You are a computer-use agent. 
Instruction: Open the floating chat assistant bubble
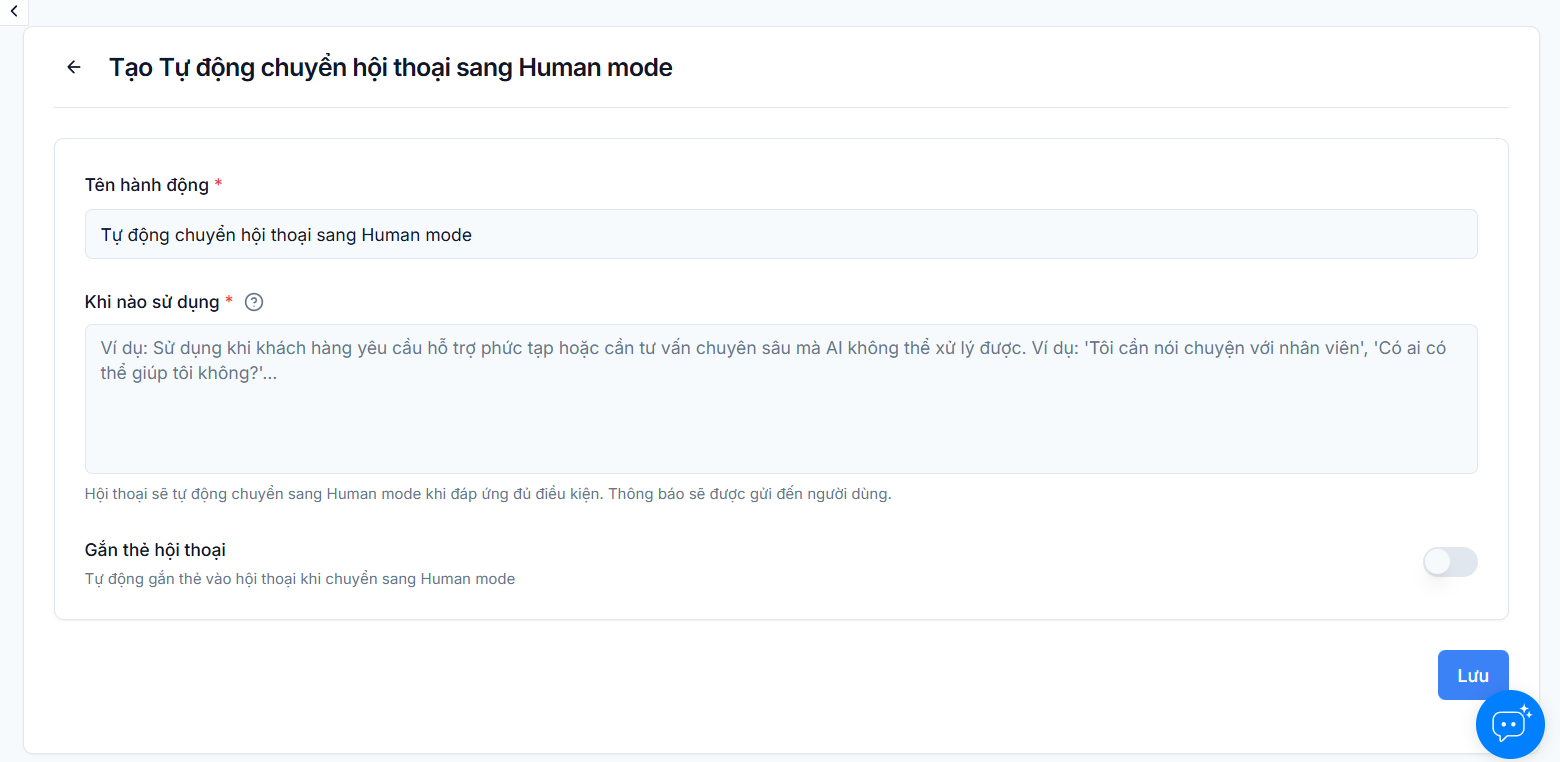click(x=1509, y=724)
